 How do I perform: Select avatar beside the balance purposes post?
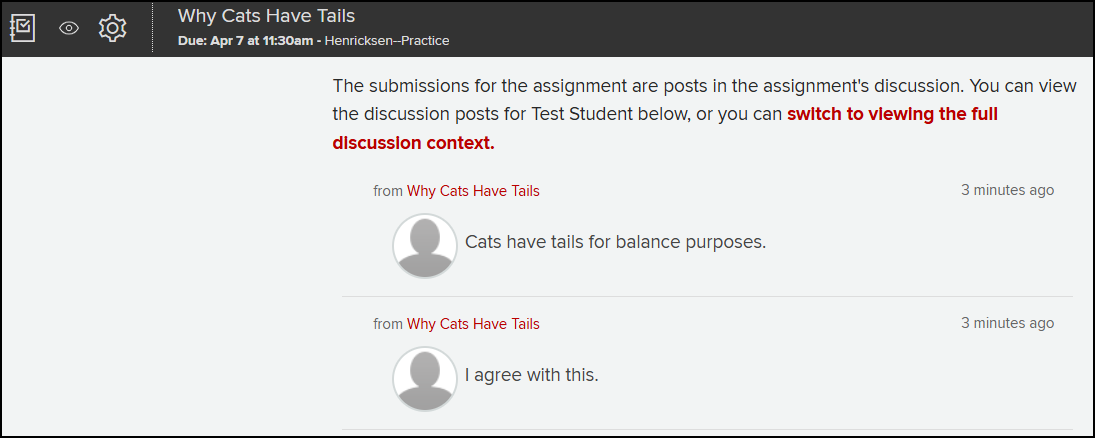(x=425, y=246)
